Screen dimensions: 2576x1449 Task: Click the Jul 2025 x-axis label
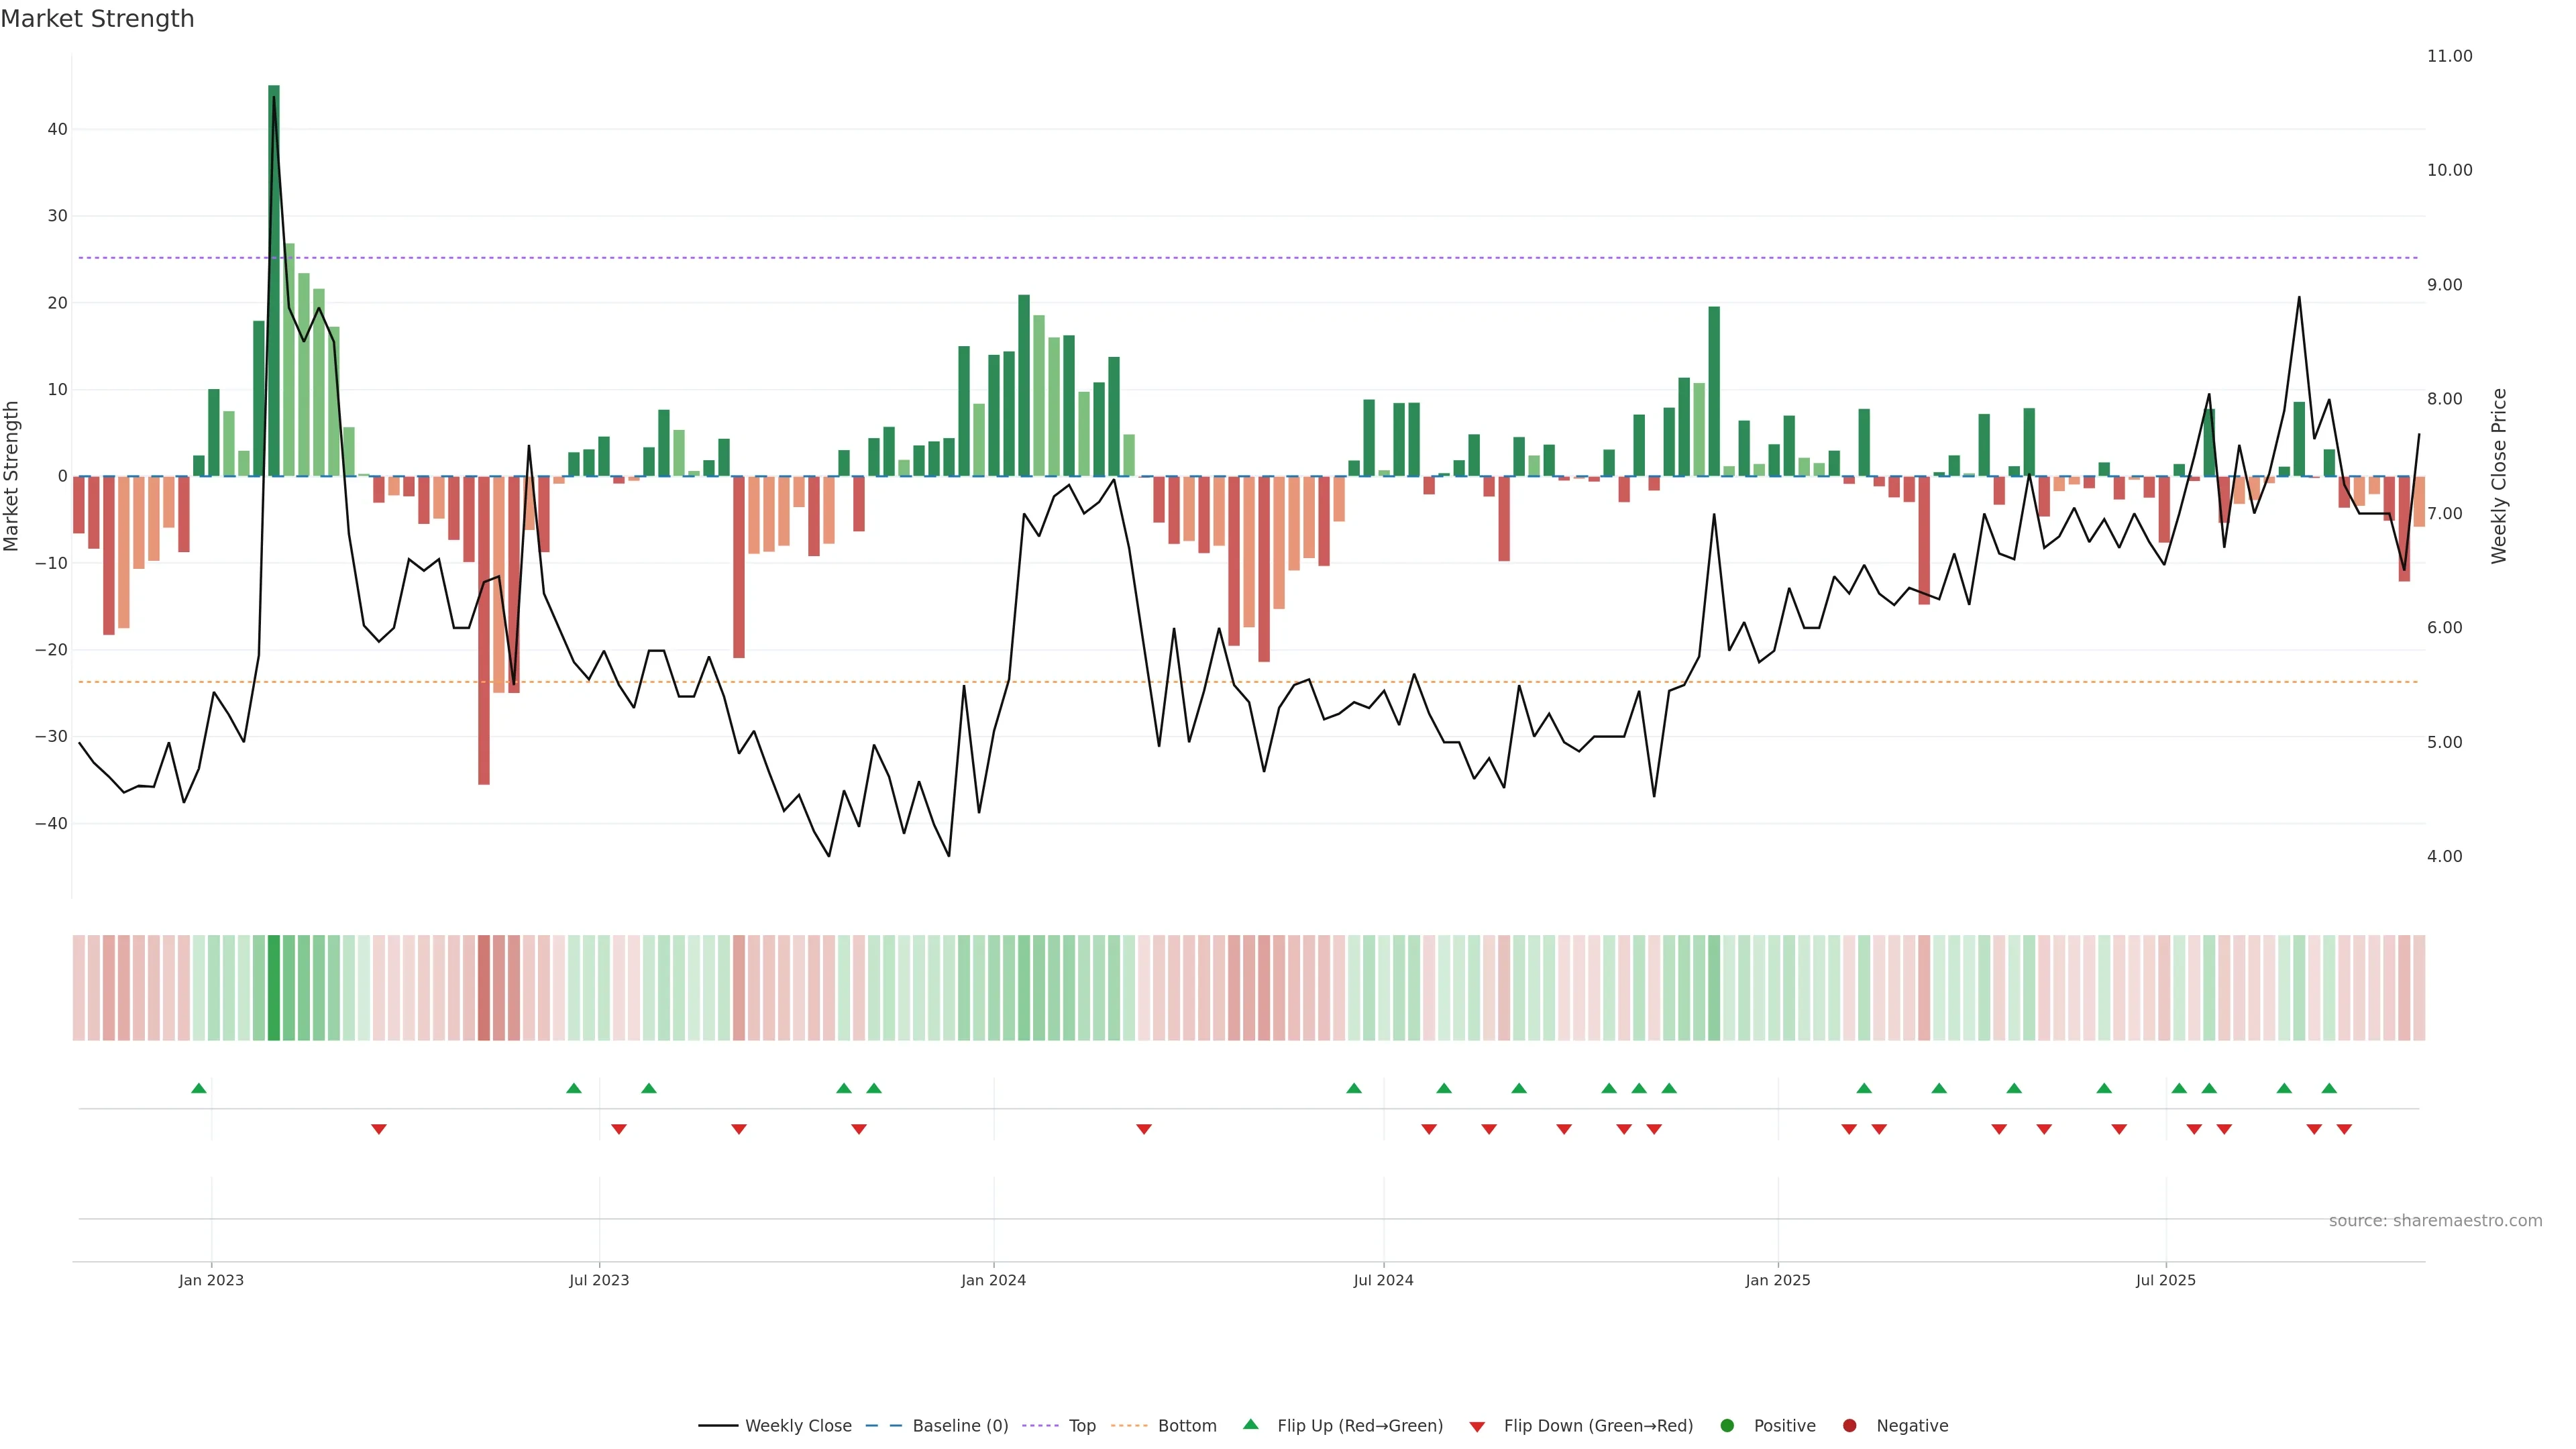[x=2165, y=1280]
